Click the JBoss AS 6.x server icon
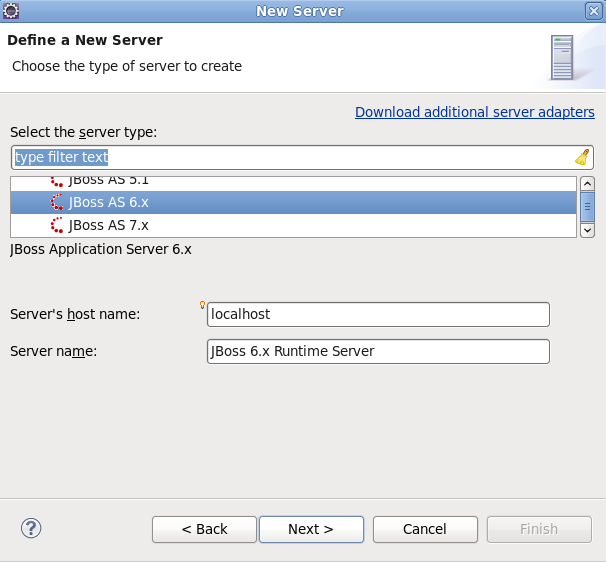Screen dimensions: 606x562 pos(57,202)
